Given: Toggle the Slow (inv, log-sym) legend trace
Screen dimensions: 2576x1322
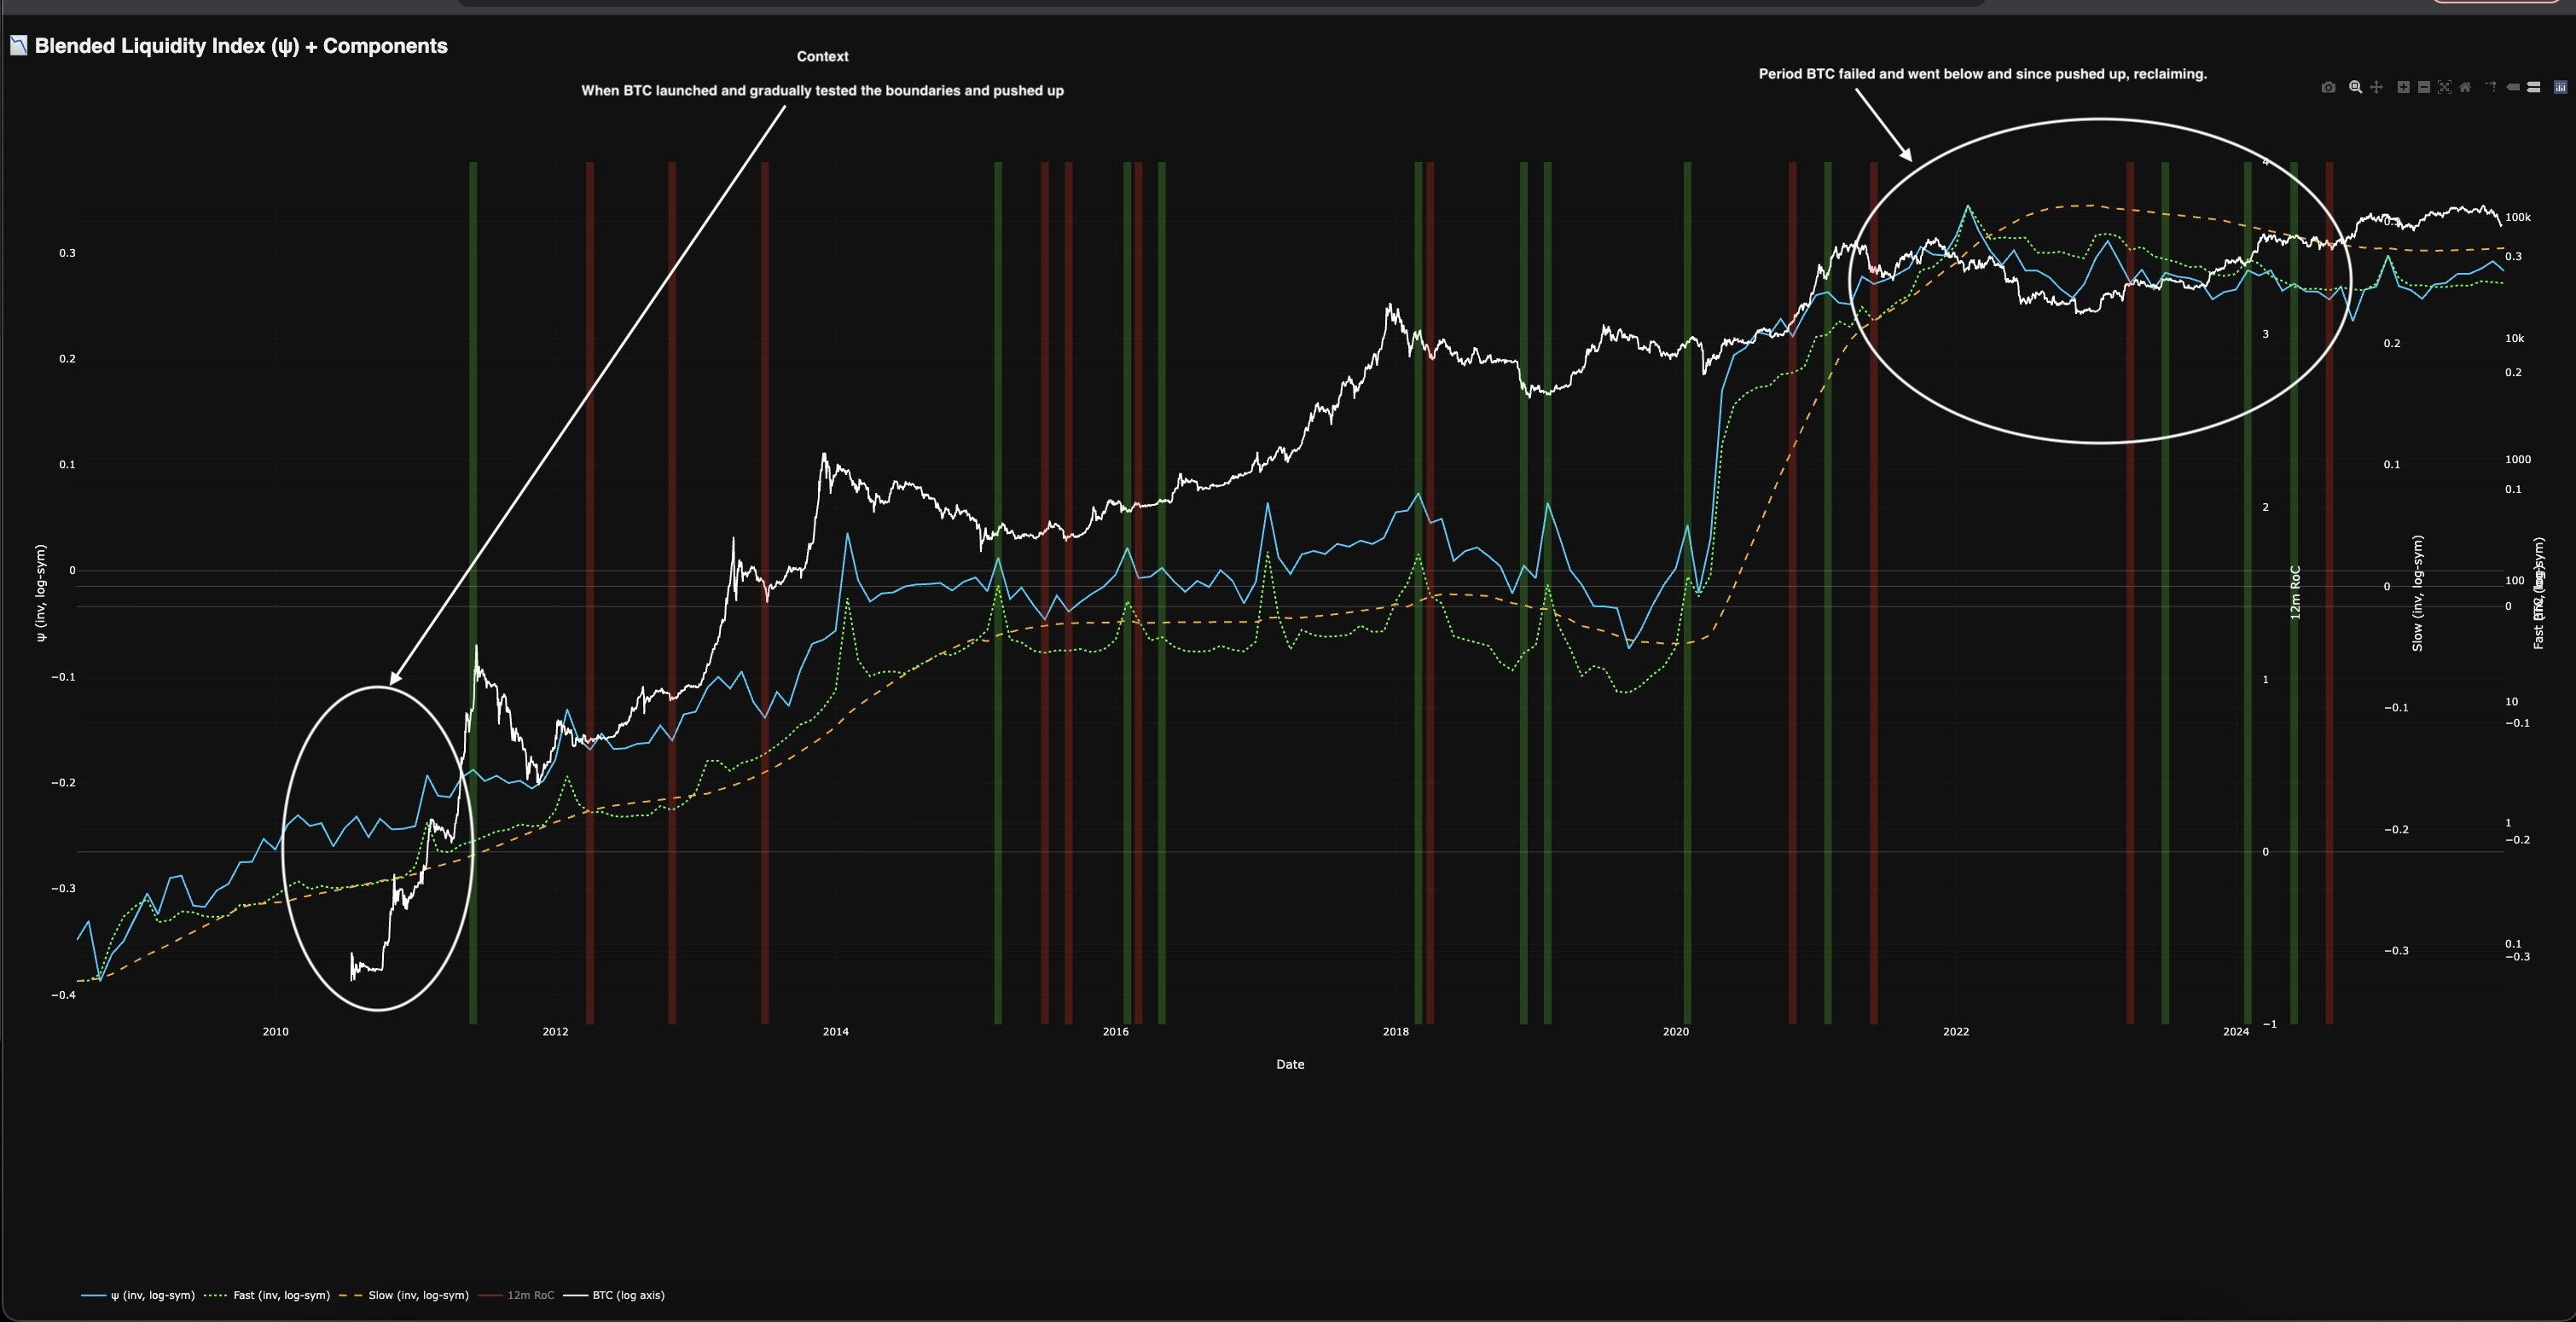Looking at the screenshot, I should (404, 1295).
